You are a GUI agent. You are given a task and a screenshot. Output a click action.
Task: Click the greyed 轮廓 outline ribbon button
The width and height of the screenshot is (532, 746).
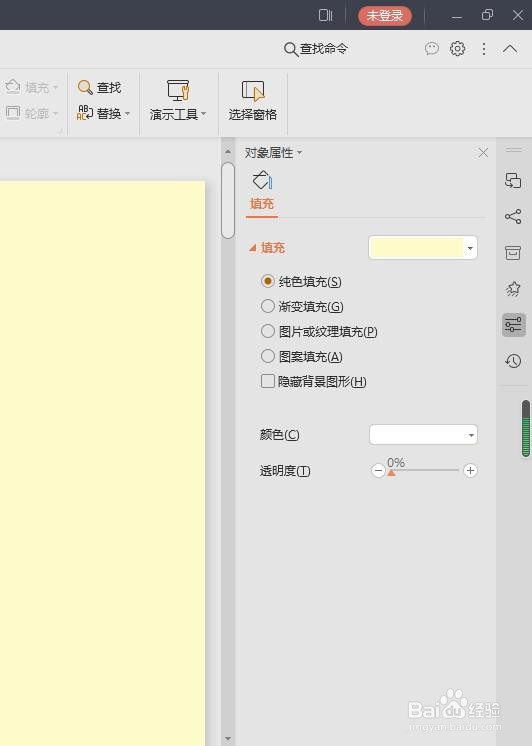31,113
